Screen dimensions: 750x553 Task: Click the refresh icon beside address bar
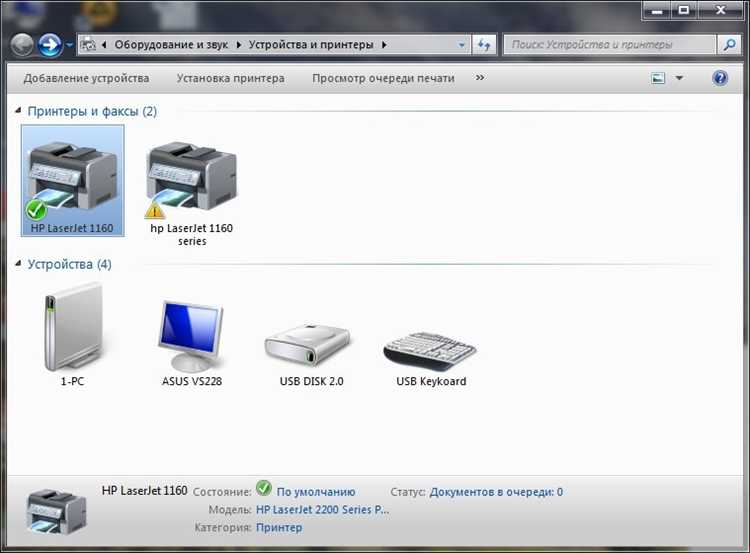[x=484, y=45]
